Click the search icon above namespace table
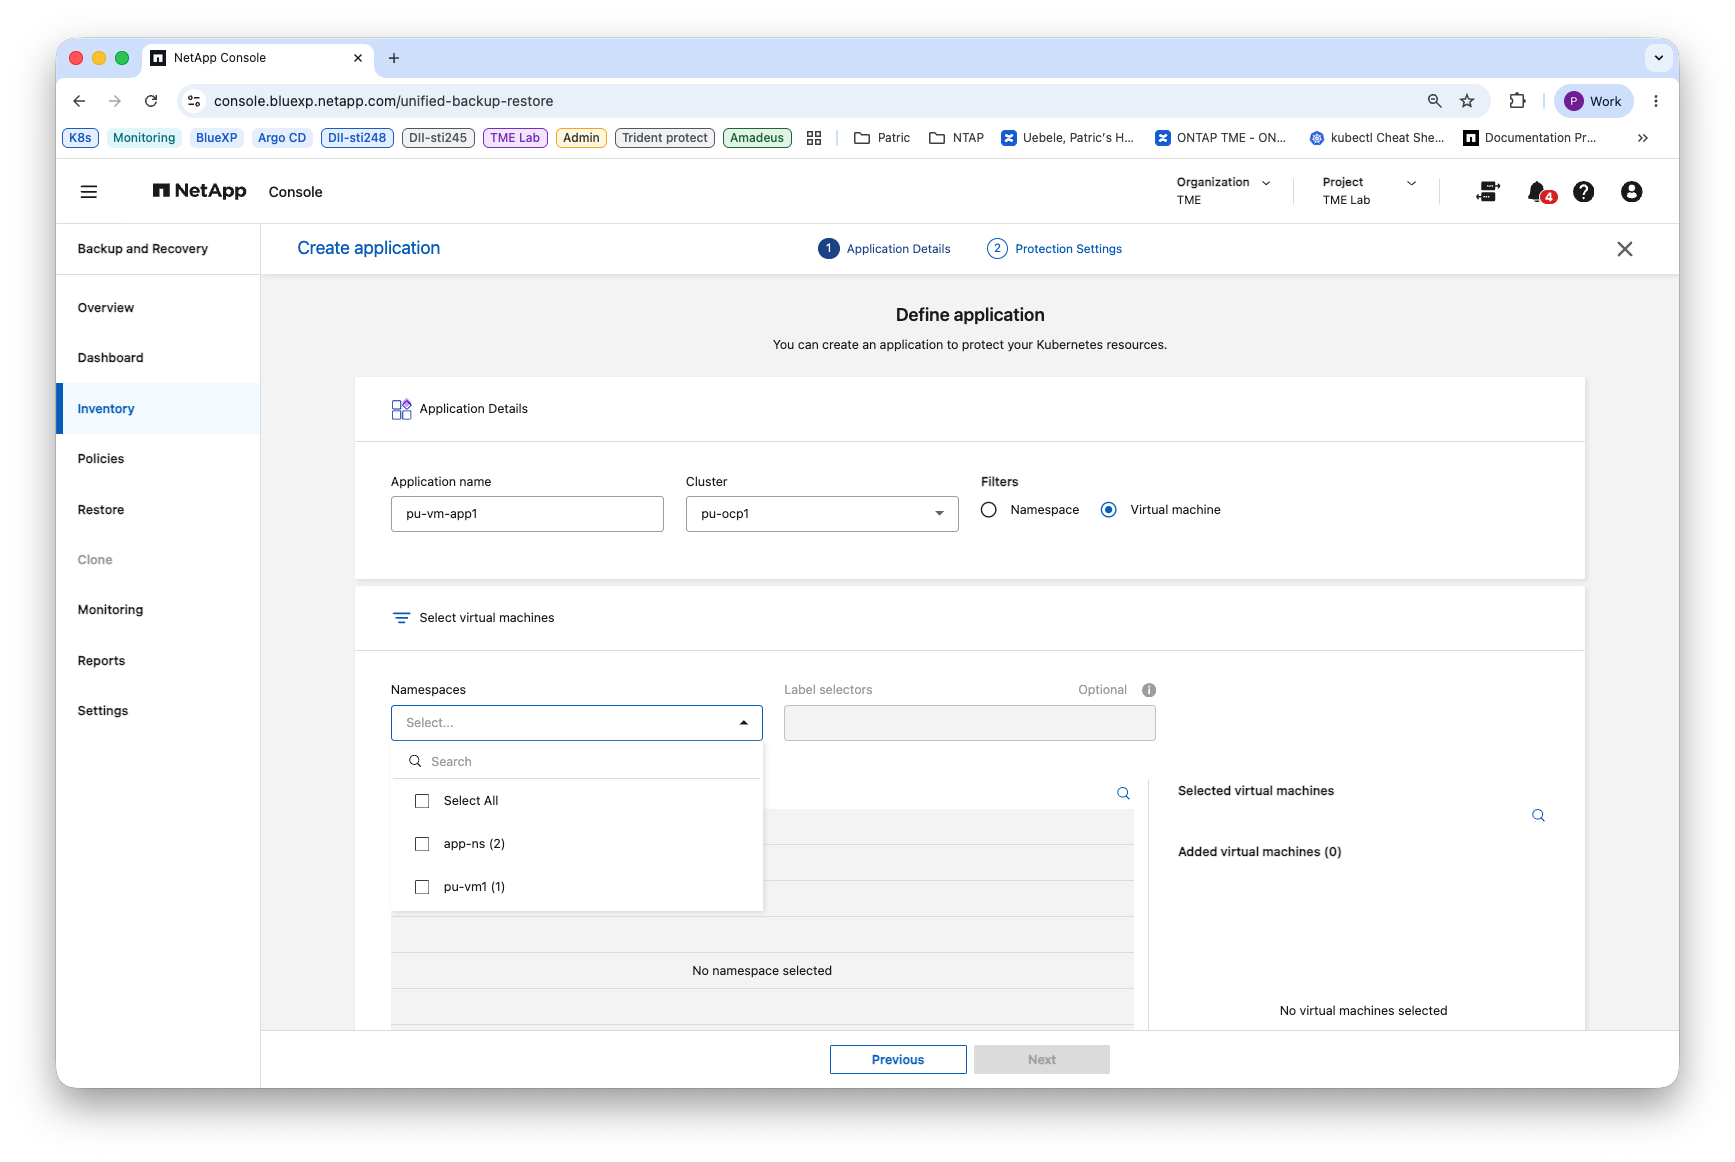This screenshot has width=1735, height=1162. click(1123, 793)
